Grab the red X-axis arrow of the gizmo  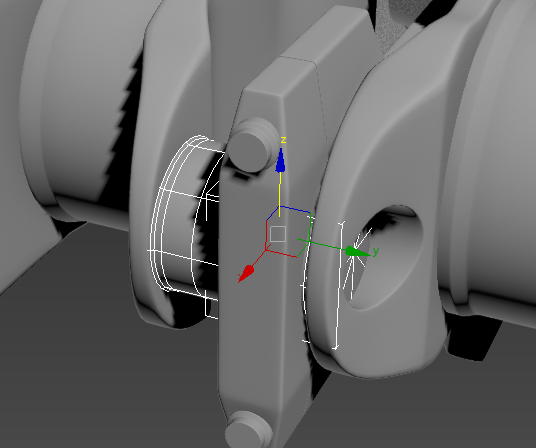click(x=246, y=273)
